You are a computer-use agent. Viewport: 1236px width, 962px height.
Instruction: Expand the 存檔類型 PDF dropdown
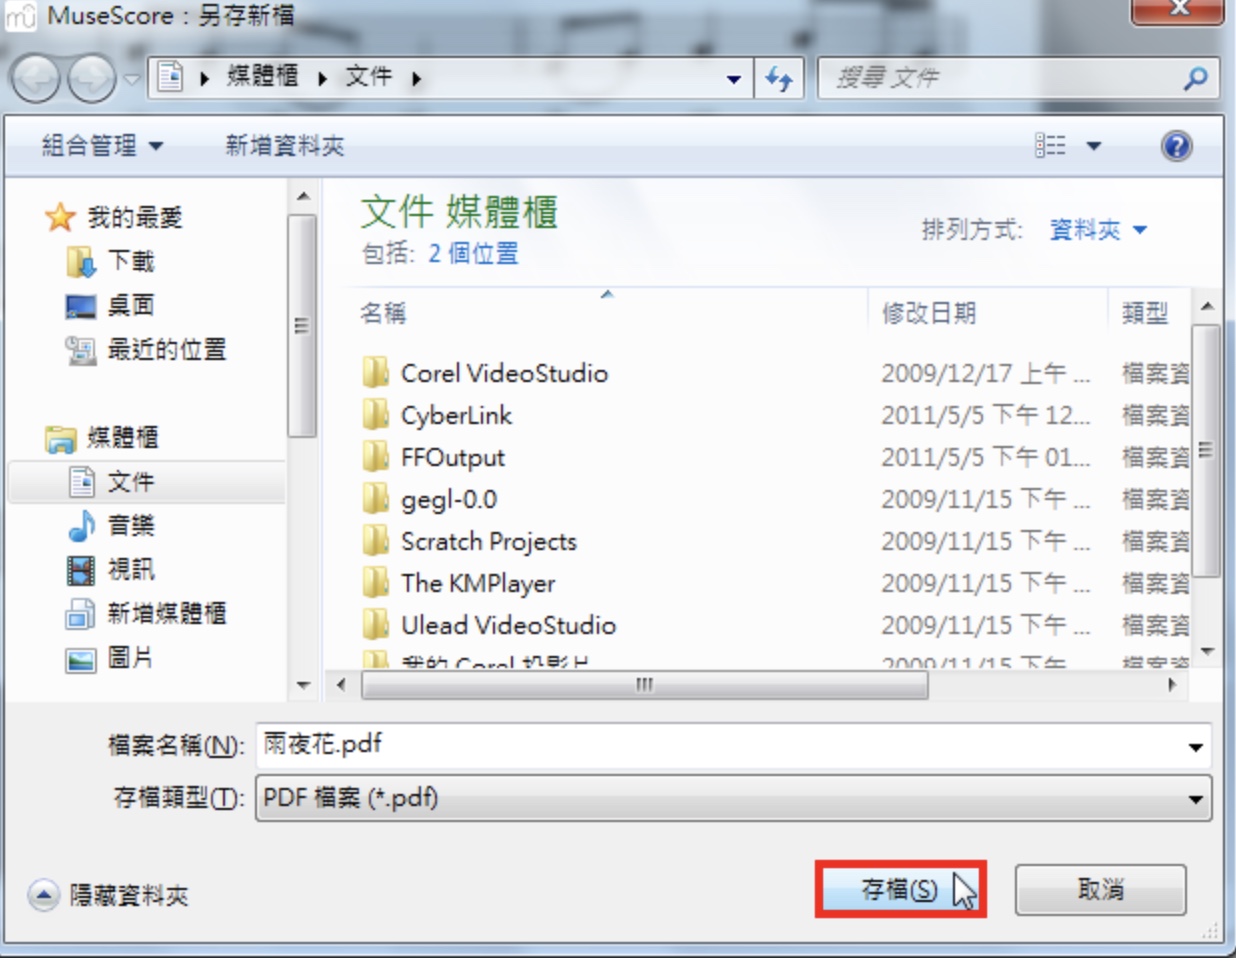pos(733,798)
